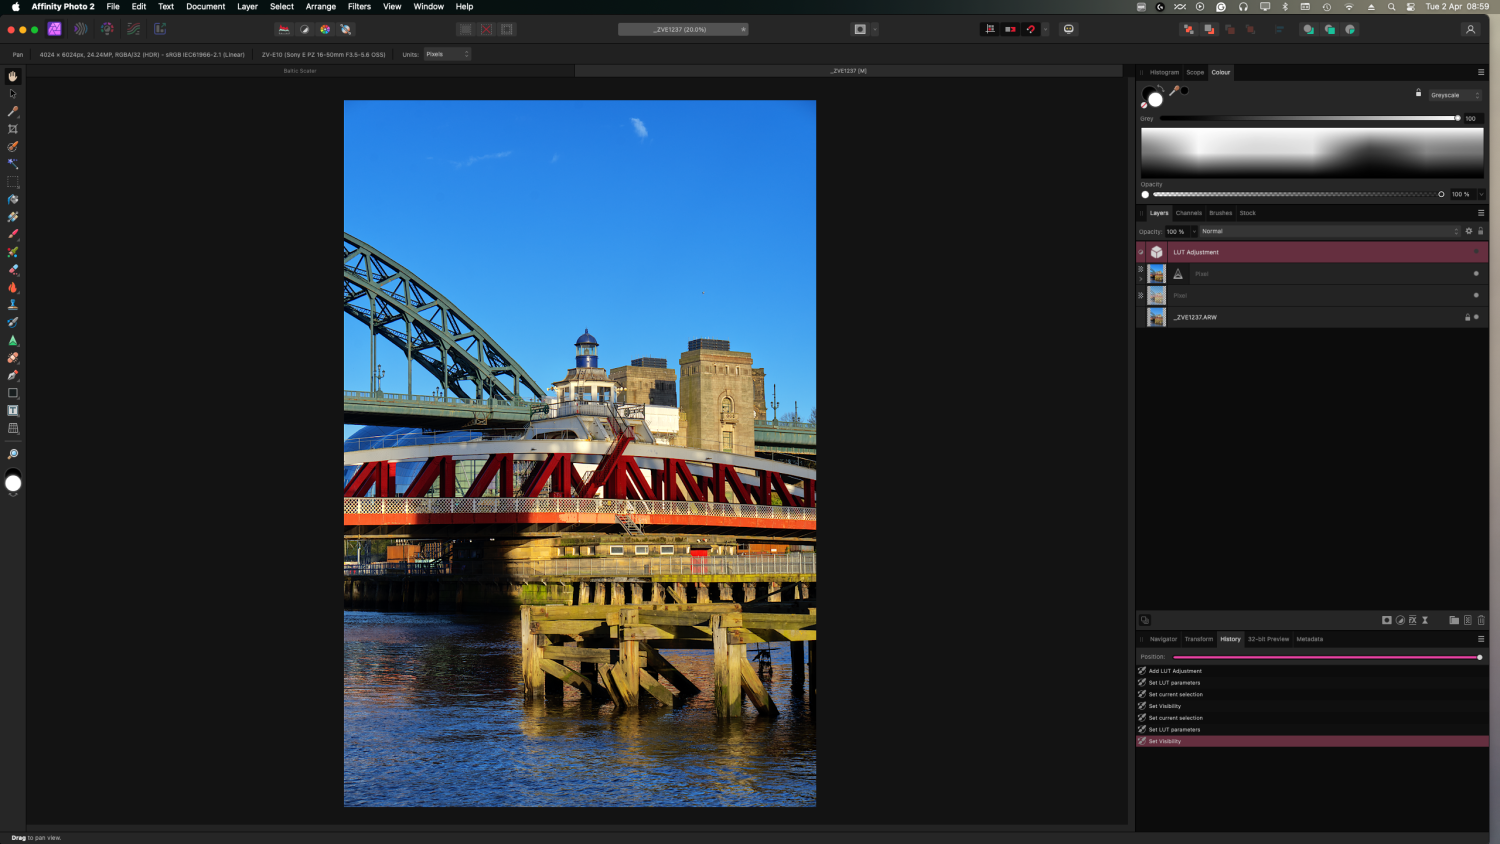1500x844 pixels.
Task: Click the Adjustments circle icon in Layers panel
Action: click(1400, 620)
